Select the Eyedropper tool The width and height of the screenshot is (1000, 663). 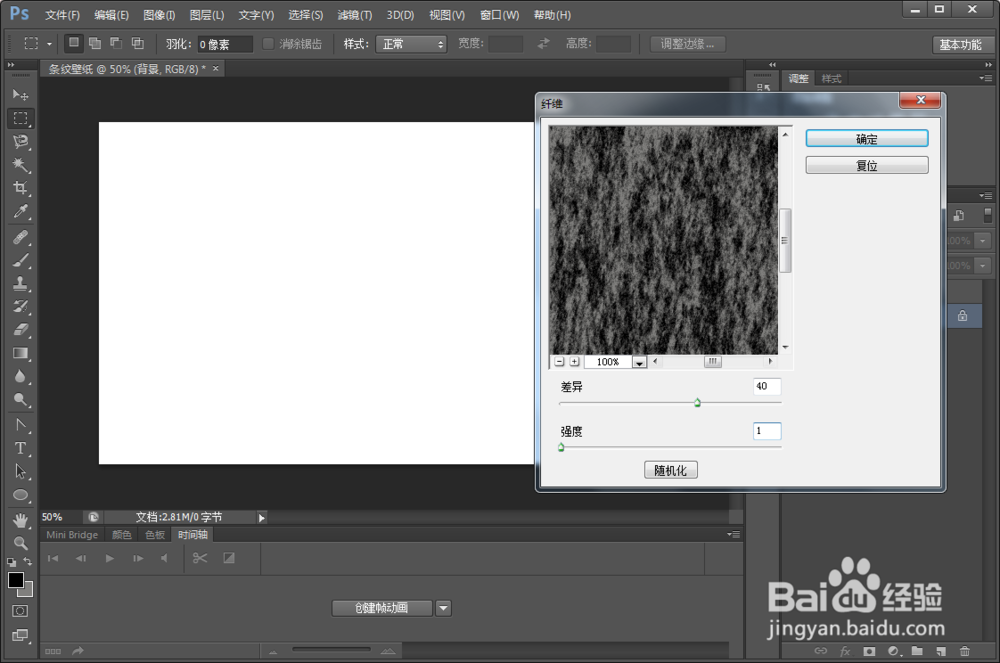[x=20, y=212]
